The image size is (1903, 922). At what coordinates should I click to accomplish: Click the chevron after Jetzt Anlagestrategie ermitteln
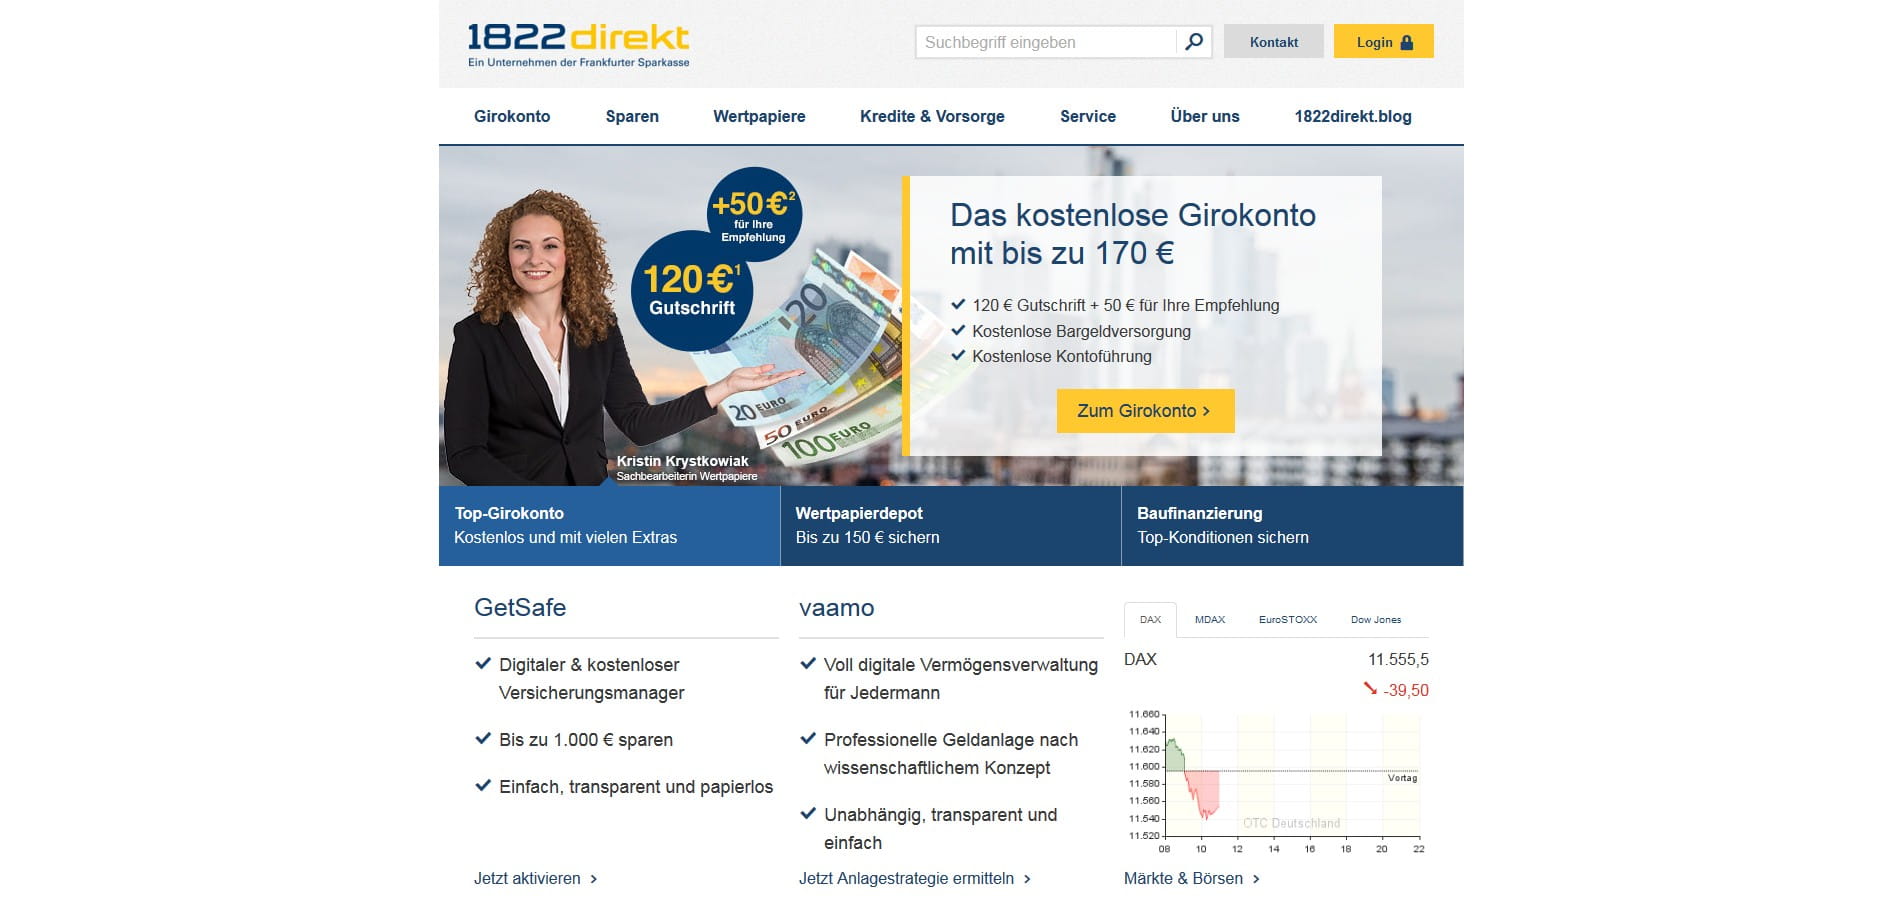pyautogui.click(x=1027, y=879)
